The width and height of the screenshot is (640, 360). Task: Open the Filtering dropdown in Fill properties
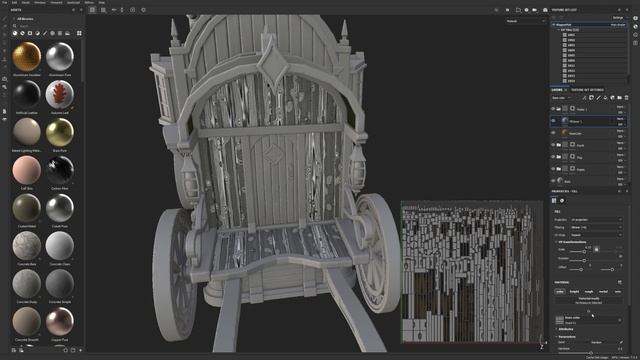596,227
